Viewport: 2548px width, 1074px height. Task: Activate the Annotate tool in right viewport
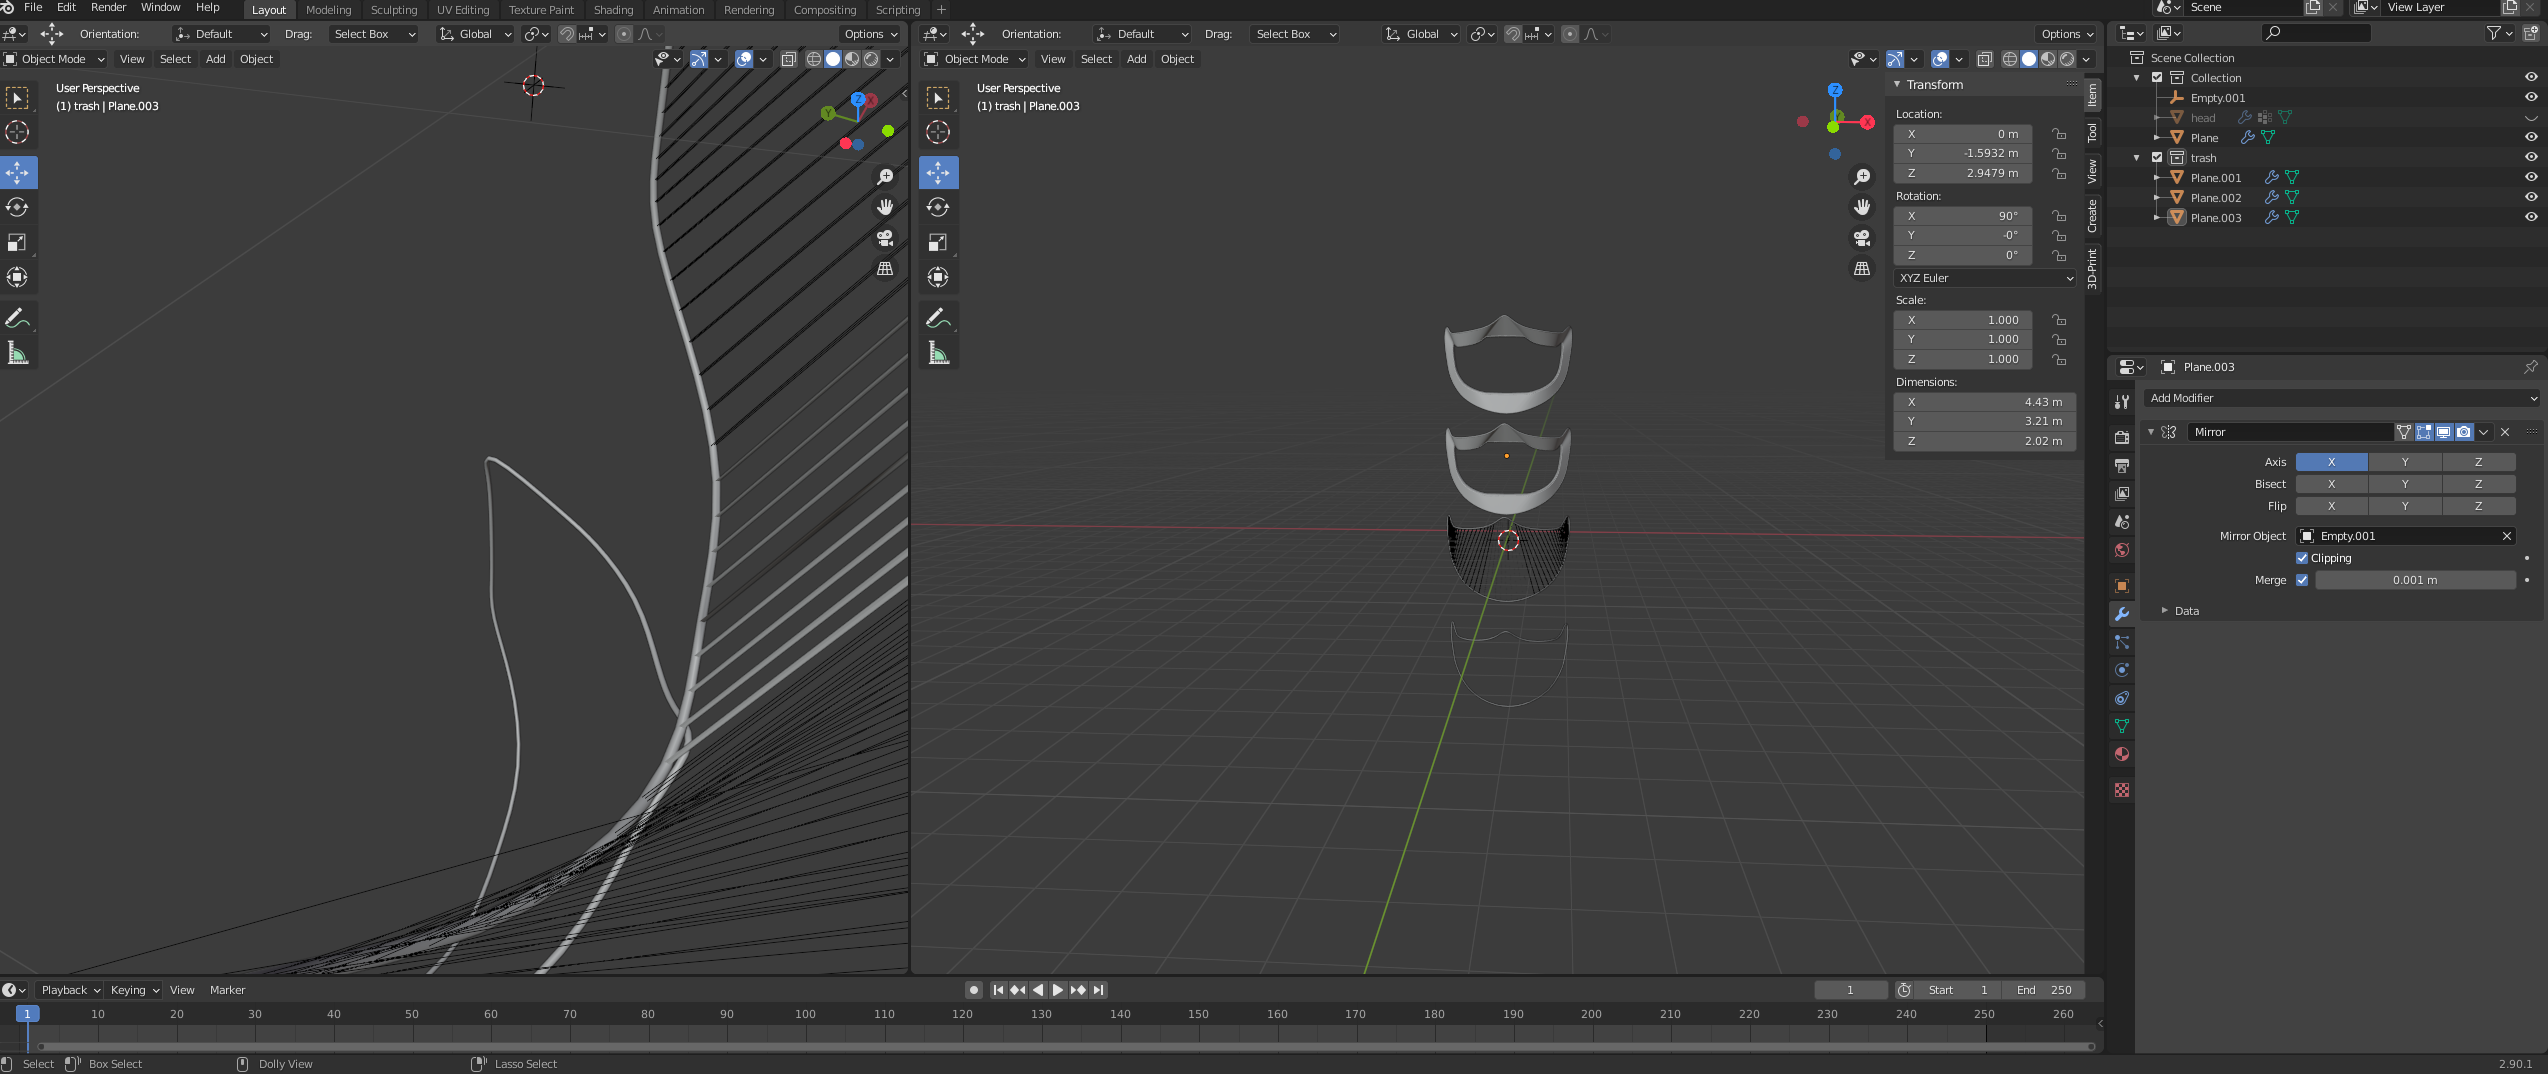point(937,319)
